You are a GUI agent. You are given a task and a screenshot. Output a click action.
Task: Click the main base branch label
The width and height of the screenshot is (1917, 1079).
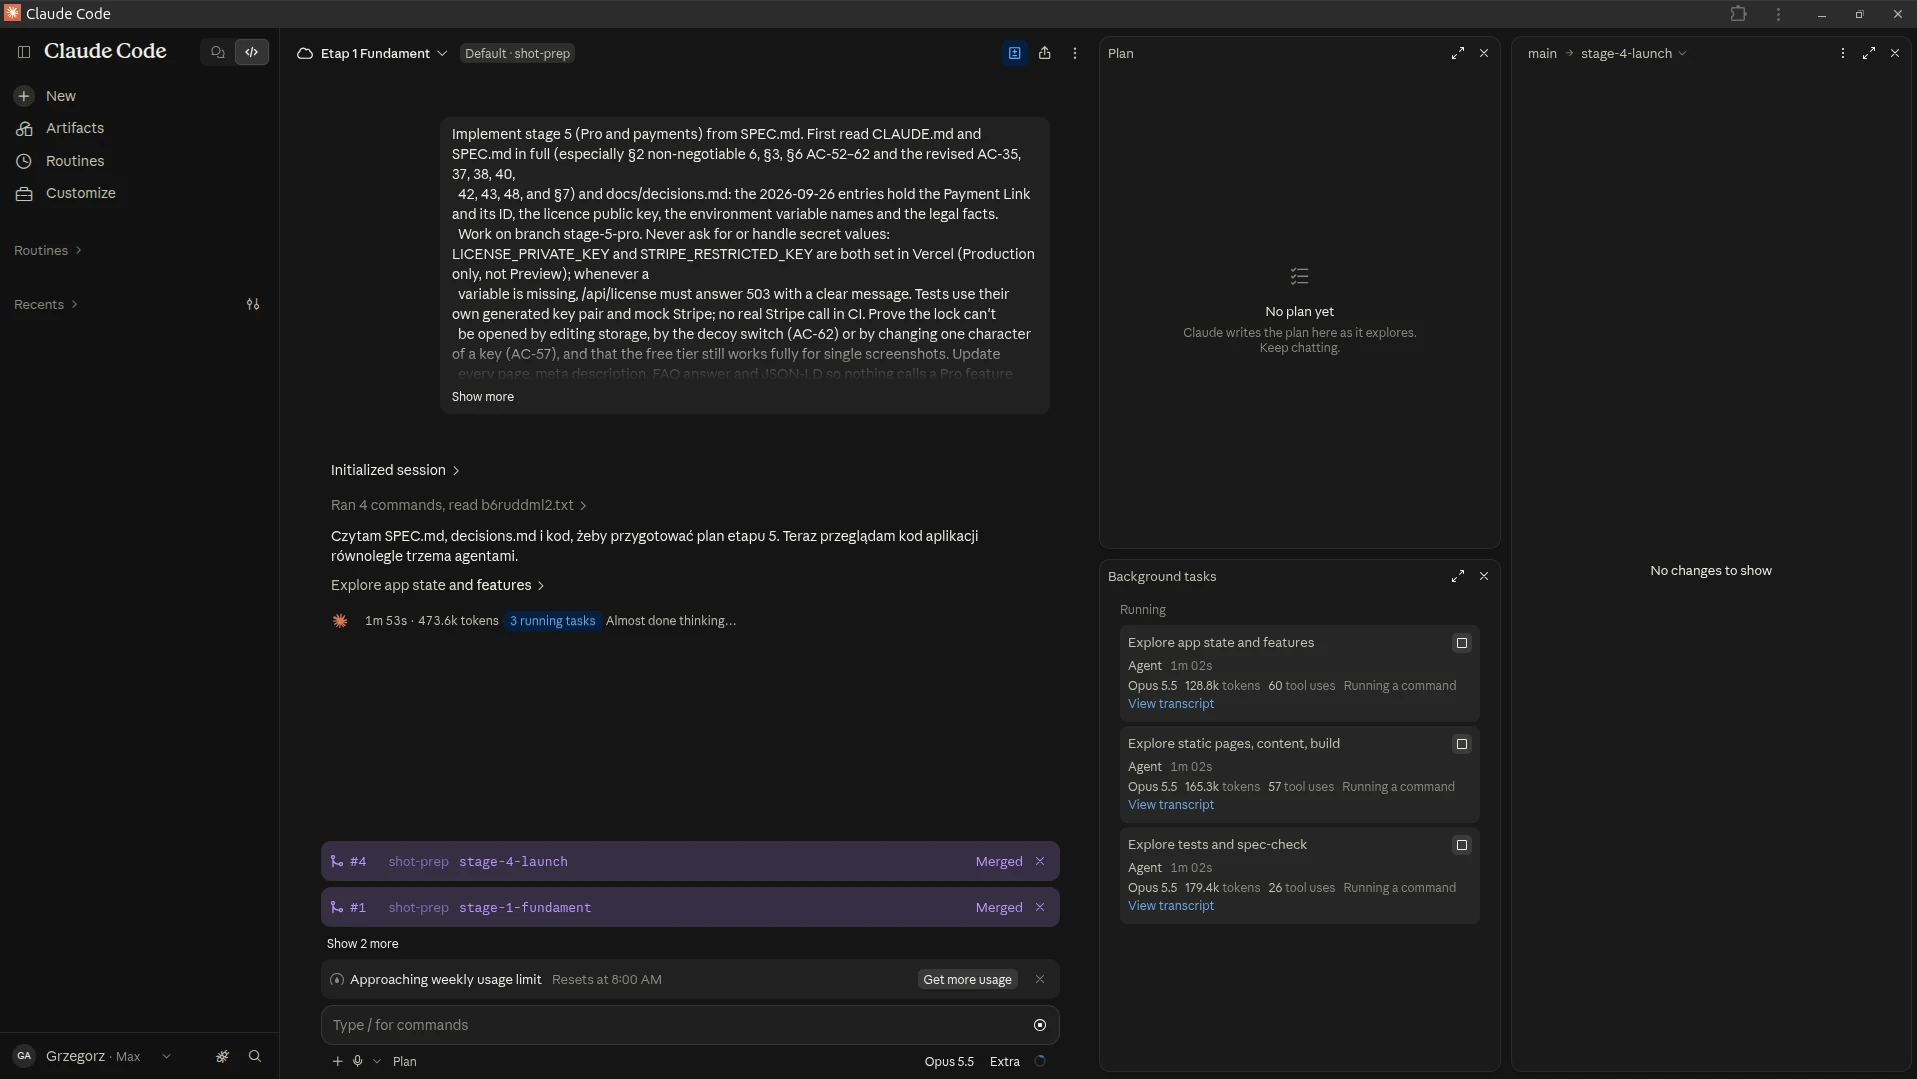[1542, 53]
